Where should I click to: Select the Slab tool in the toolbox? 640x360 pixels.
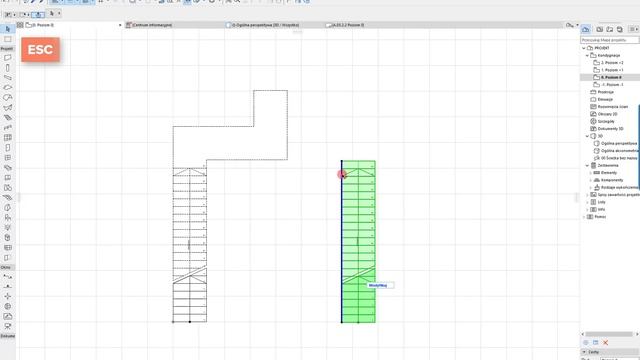[x=8, y=87]
